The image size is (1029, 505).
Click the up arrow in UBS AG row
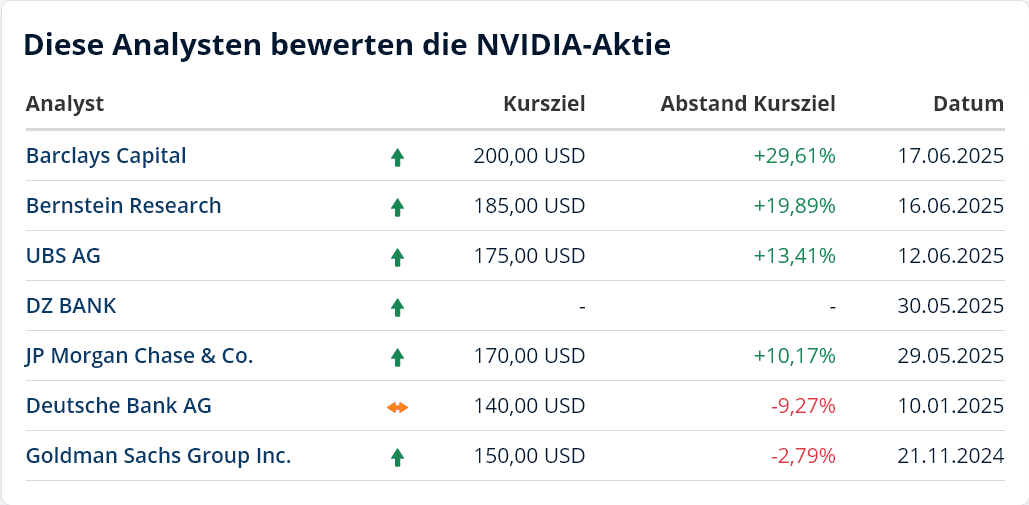click(397, 257)
